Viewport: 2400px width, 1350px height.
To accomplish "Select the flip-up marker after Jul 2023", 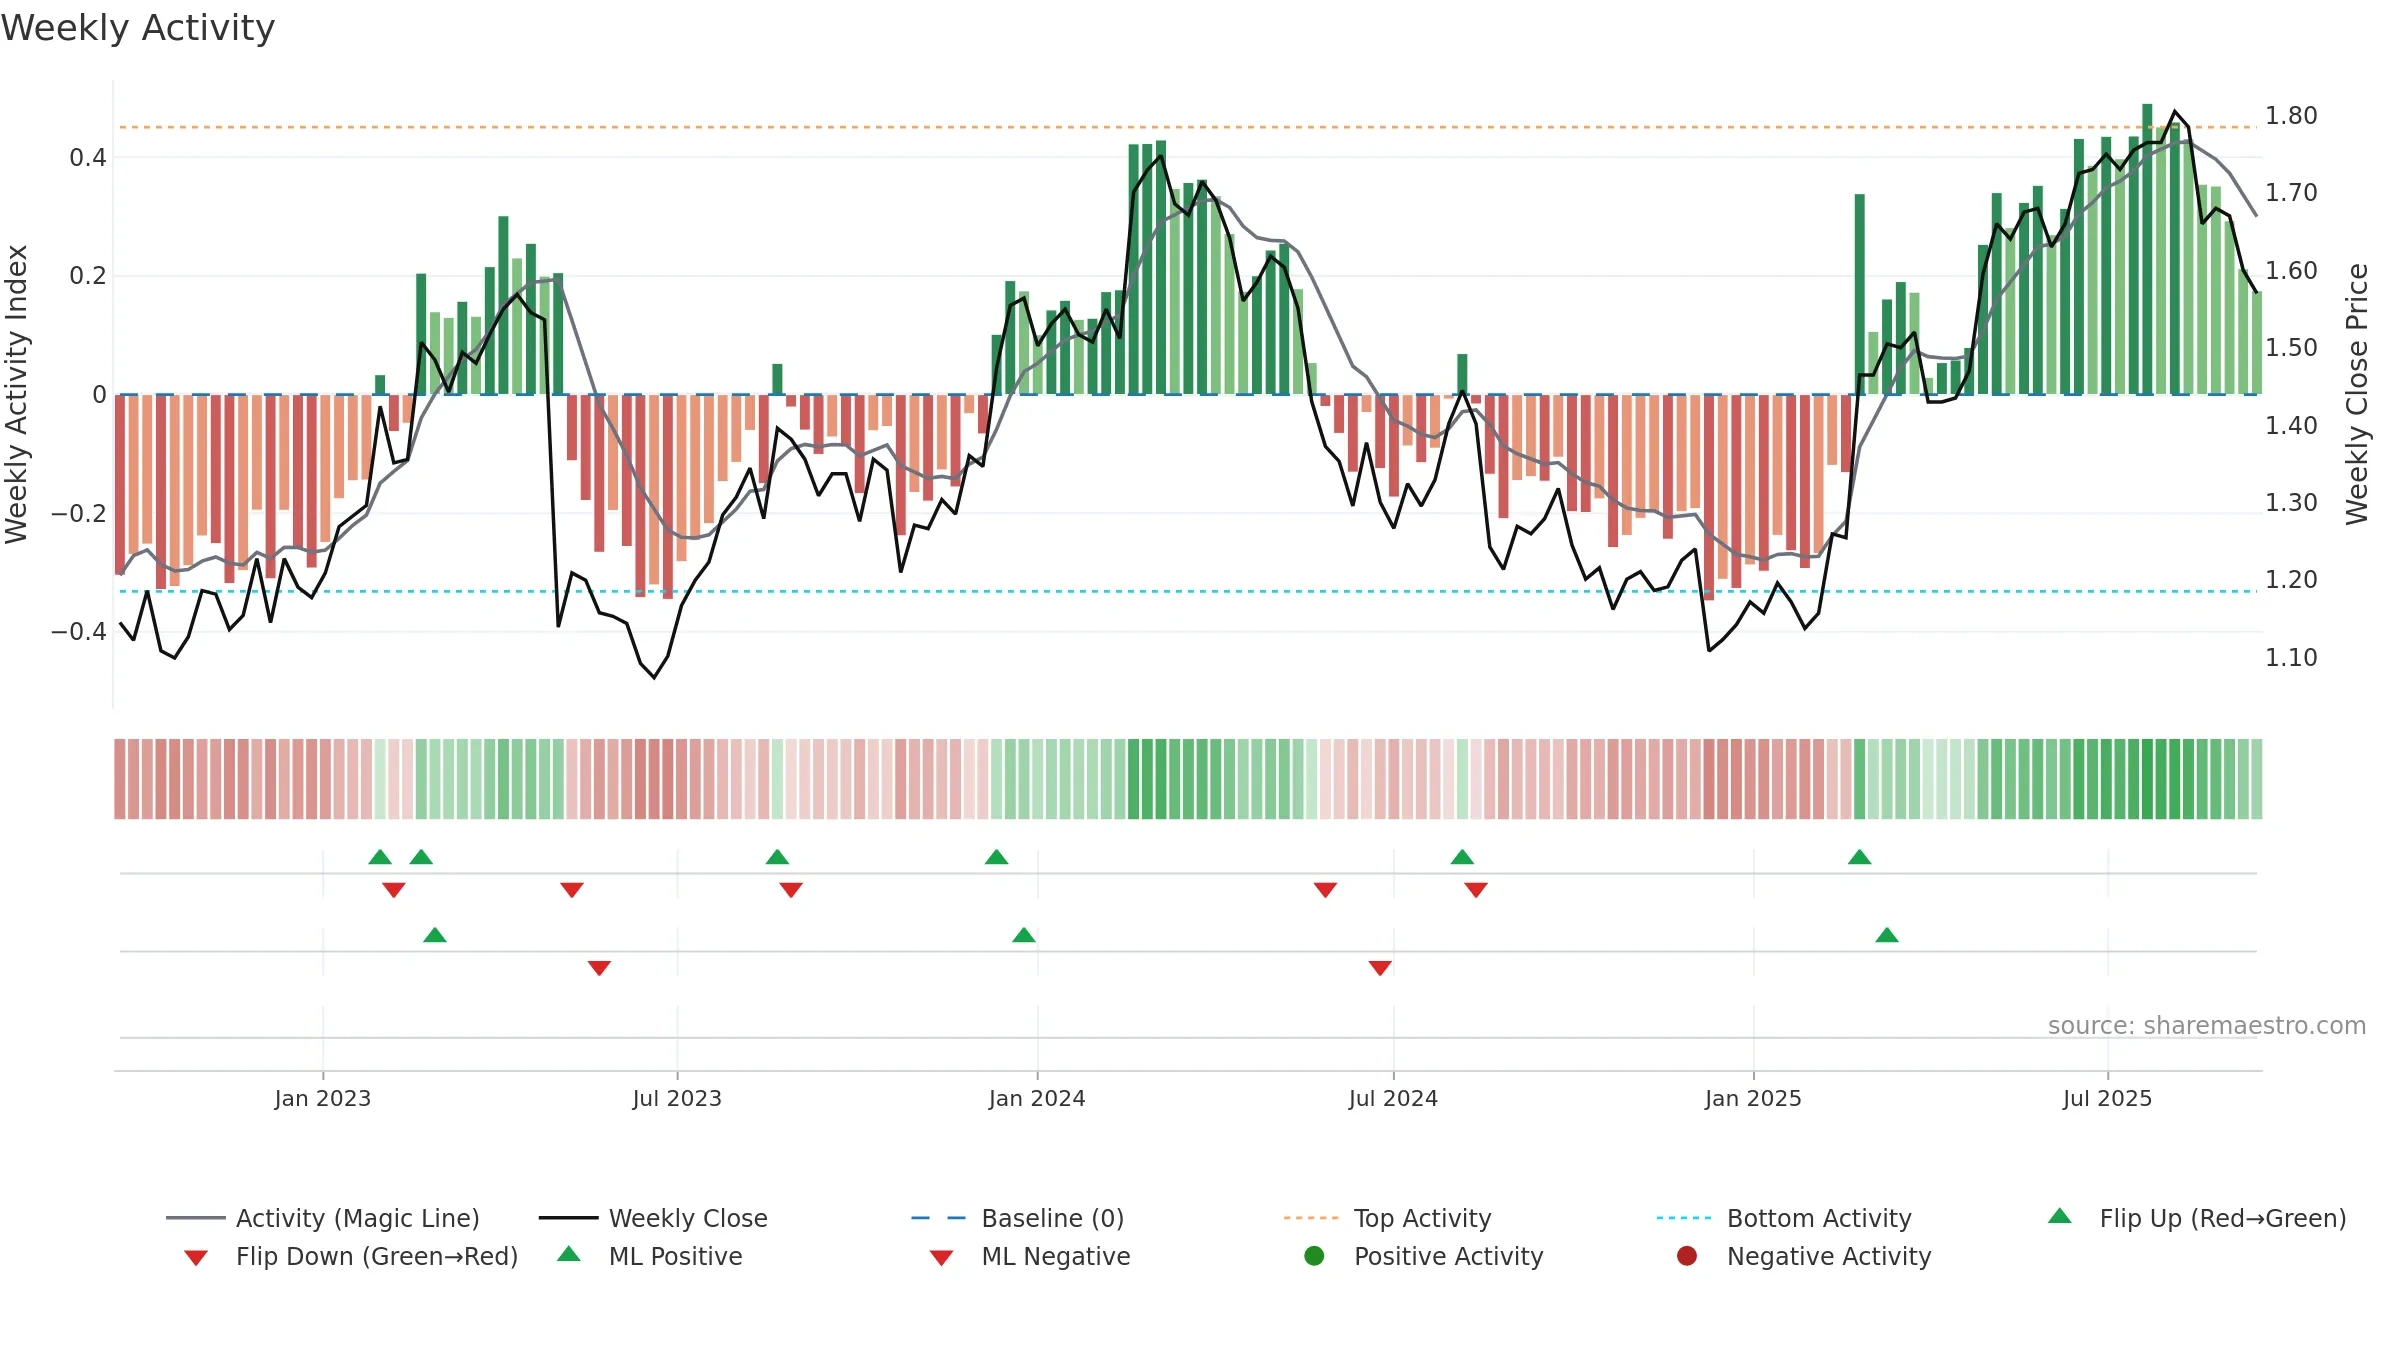I will point(777,857).
